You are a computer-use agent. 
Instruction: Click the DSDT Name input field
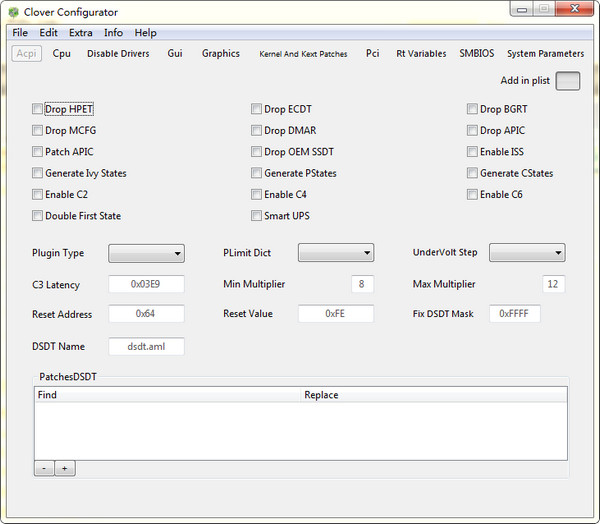click(x=146, y=347)
